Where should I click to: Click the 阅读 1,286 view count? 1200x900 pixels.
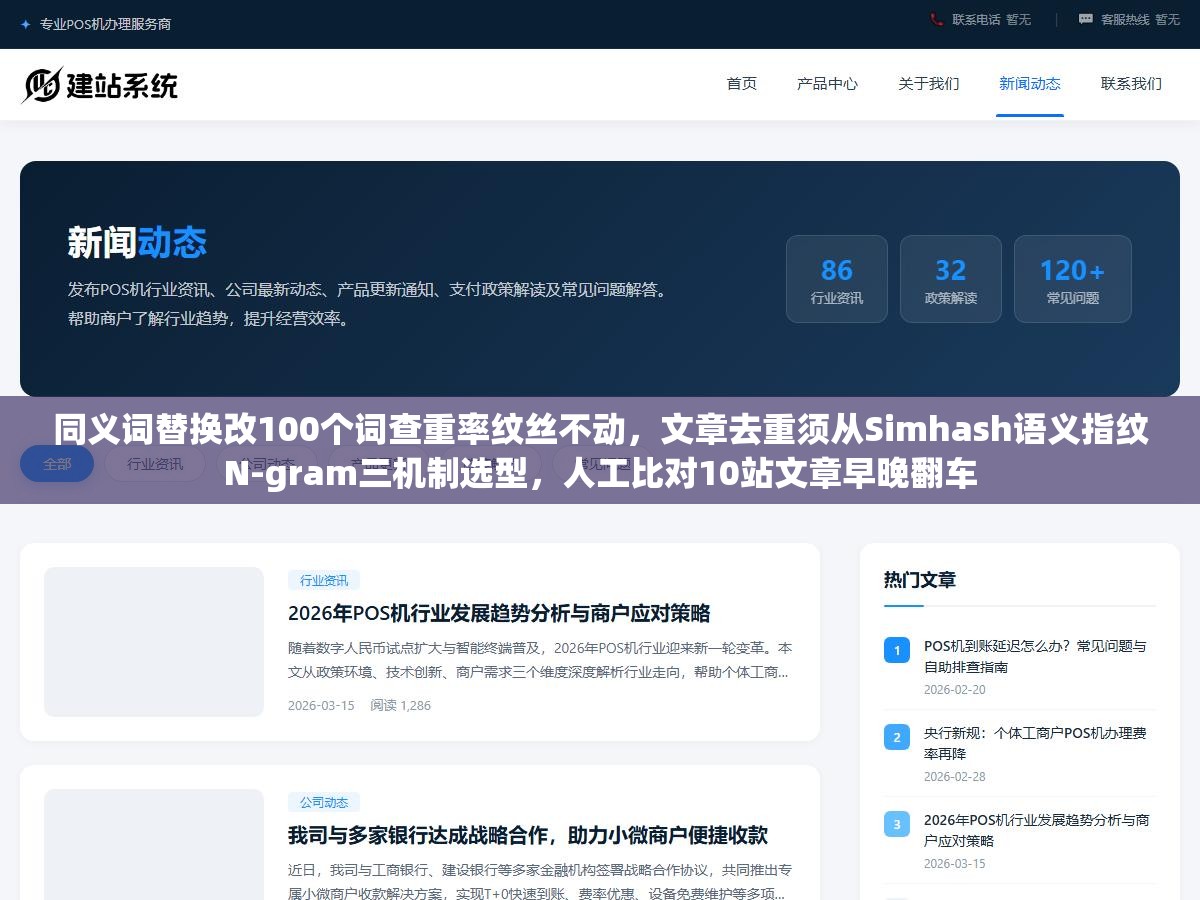point(400,705)
